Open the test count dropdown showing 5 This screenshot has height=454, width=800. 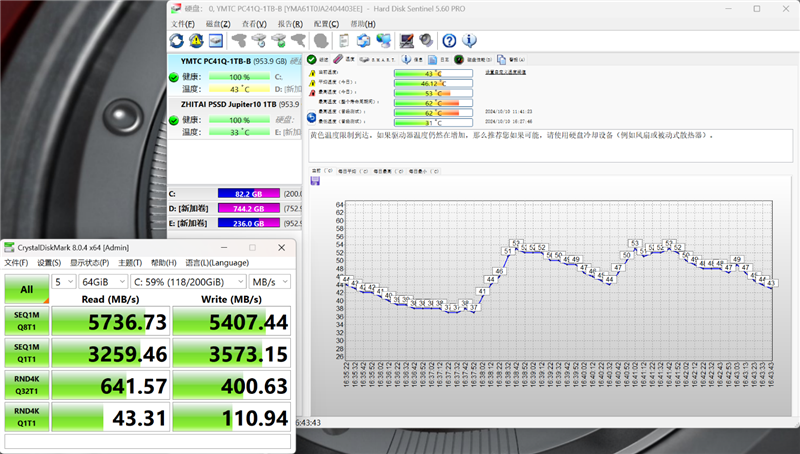(x=64, y=282)
